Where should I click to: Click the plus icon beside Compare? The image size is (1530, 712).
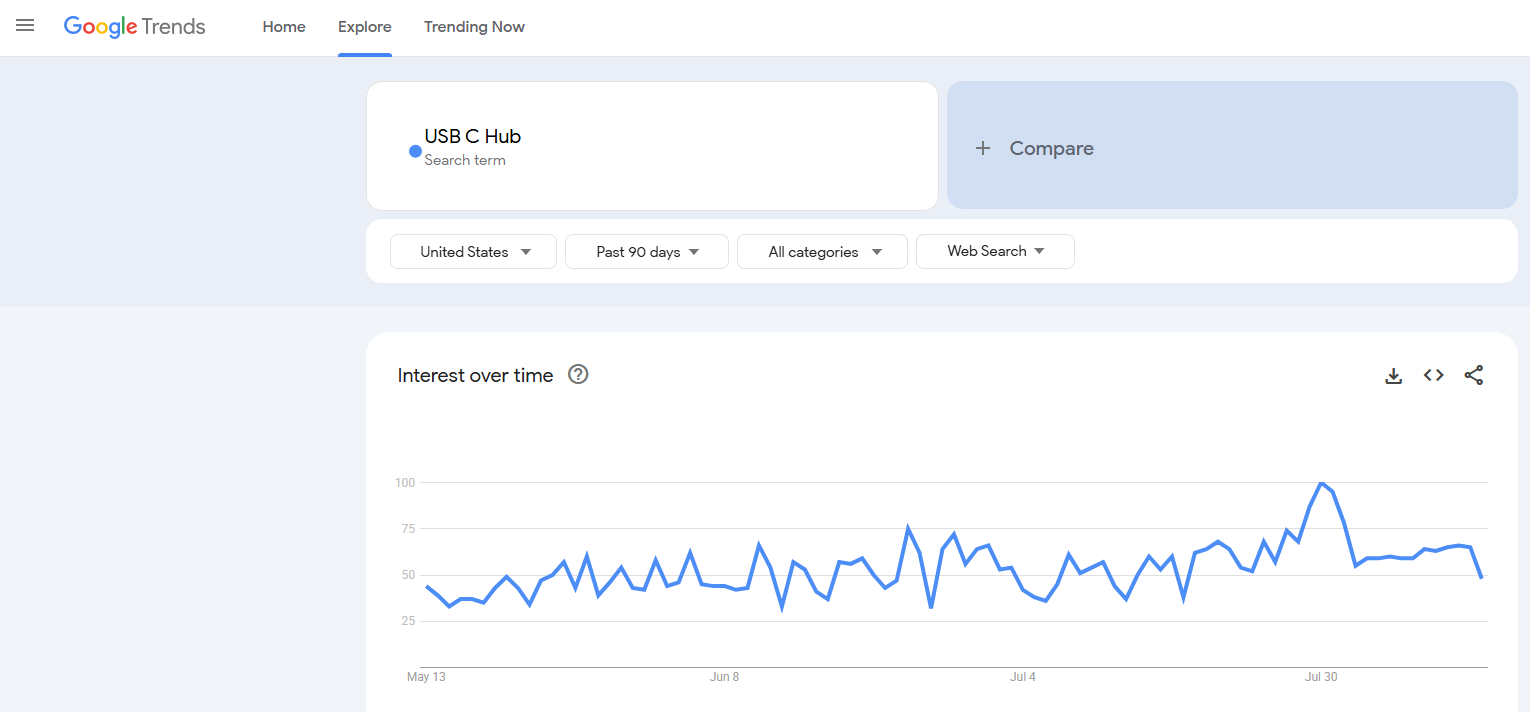983,148
